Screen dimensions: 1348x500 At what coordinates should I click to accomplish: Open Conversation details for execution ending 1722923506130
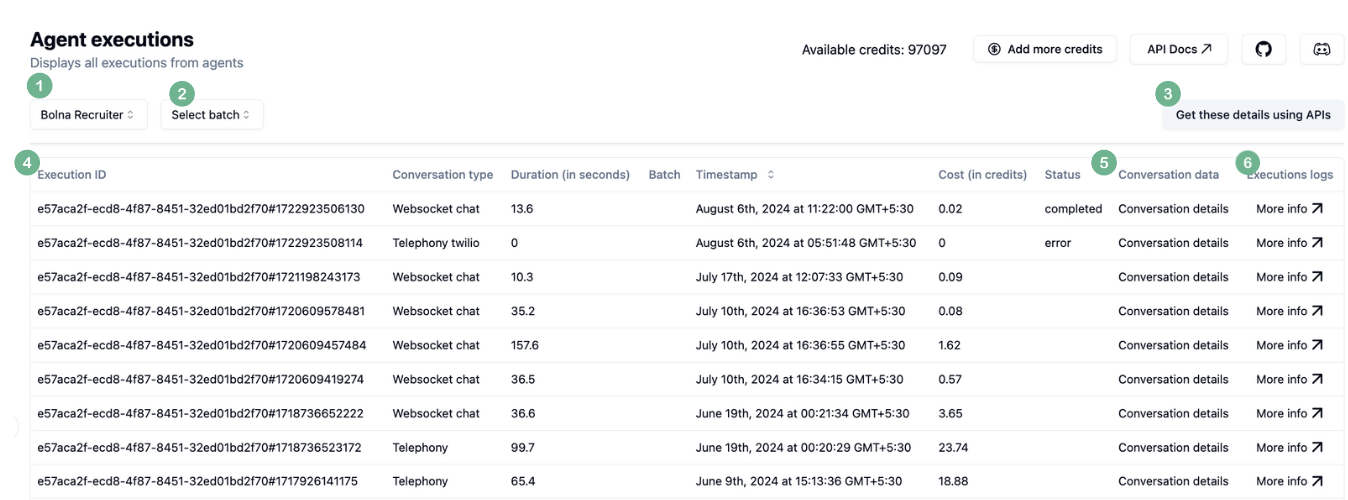coord(1173,209)
